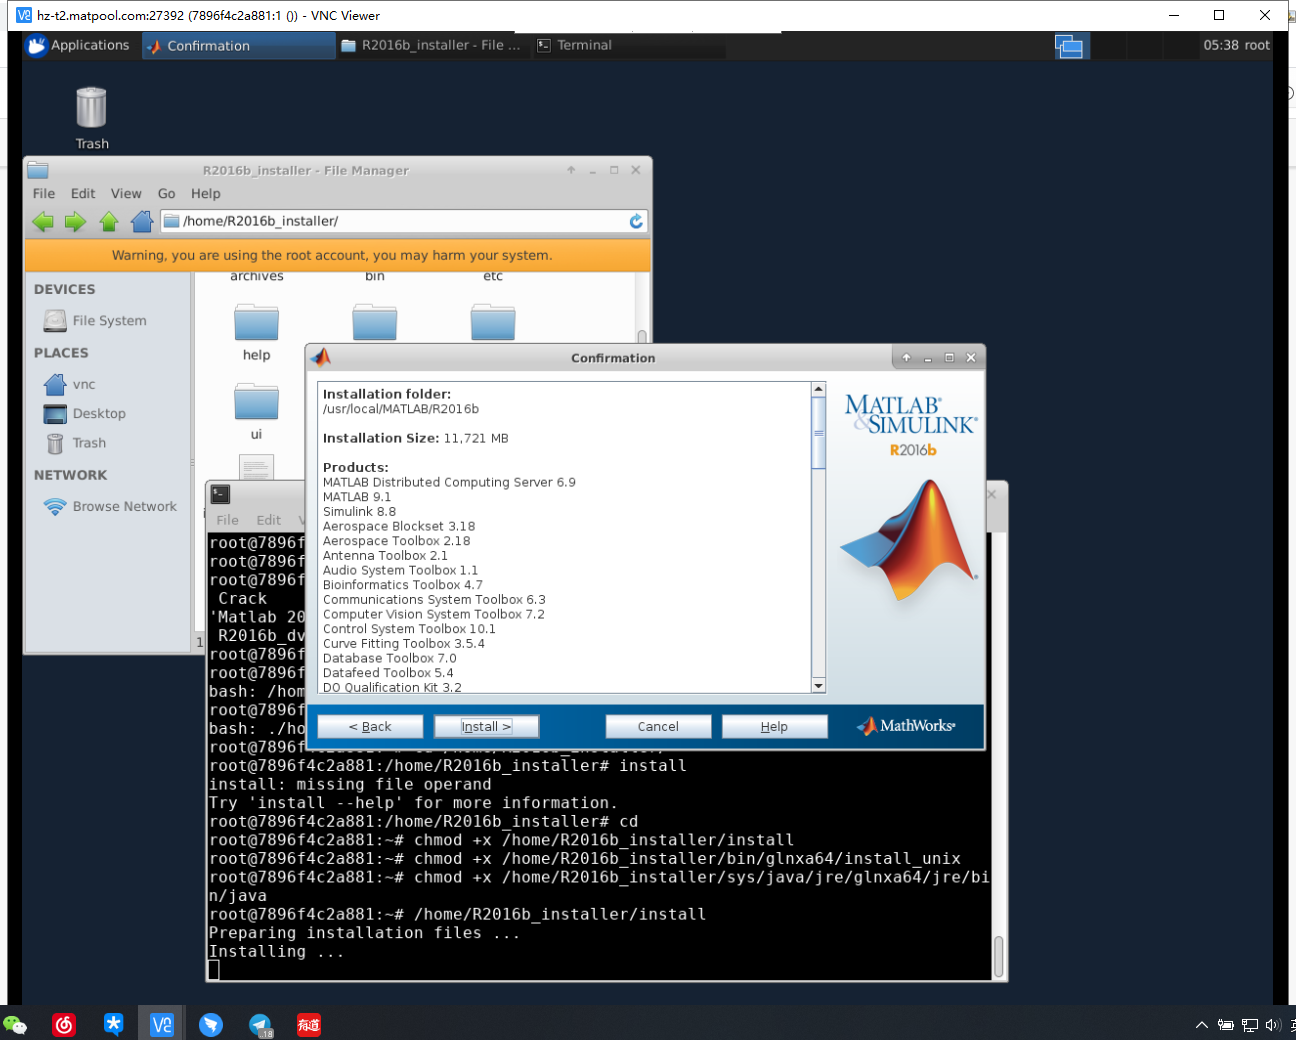Image resolution: width=1296 pixels, height=1040 pixels.
Task: Click the workspace switcher icon
Action: point(1070,46)
